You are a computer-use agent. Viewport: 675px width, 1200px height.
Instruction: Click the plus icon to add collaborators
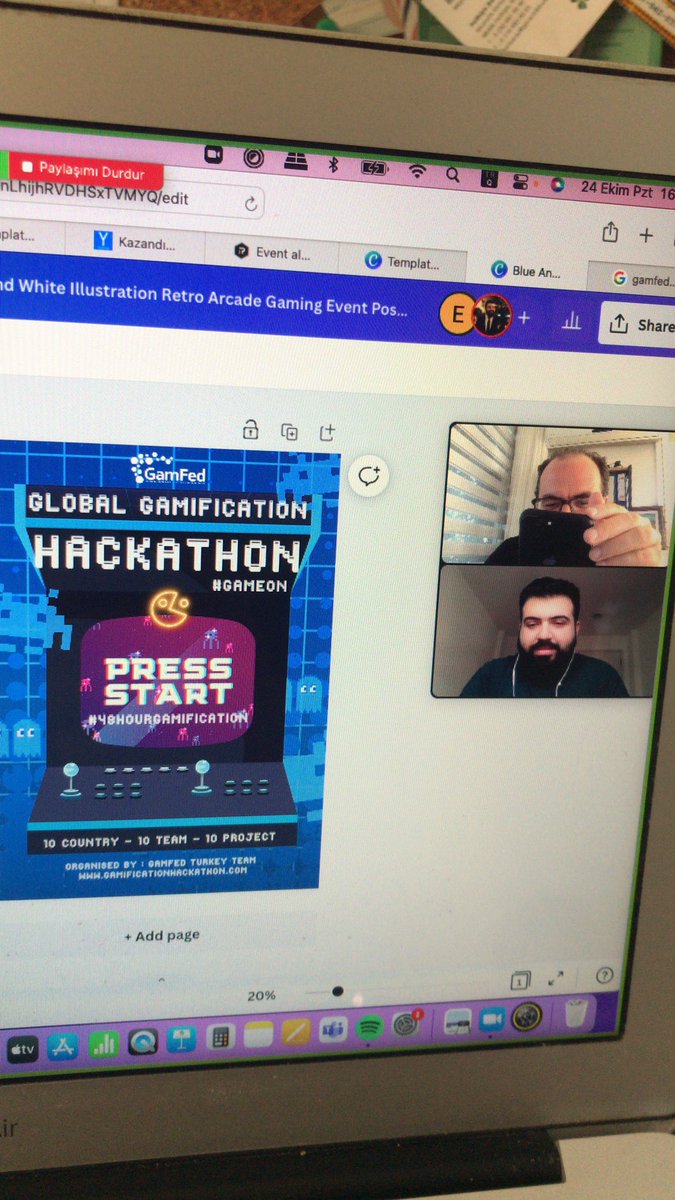pyautogui.click(x=524, y=318)
